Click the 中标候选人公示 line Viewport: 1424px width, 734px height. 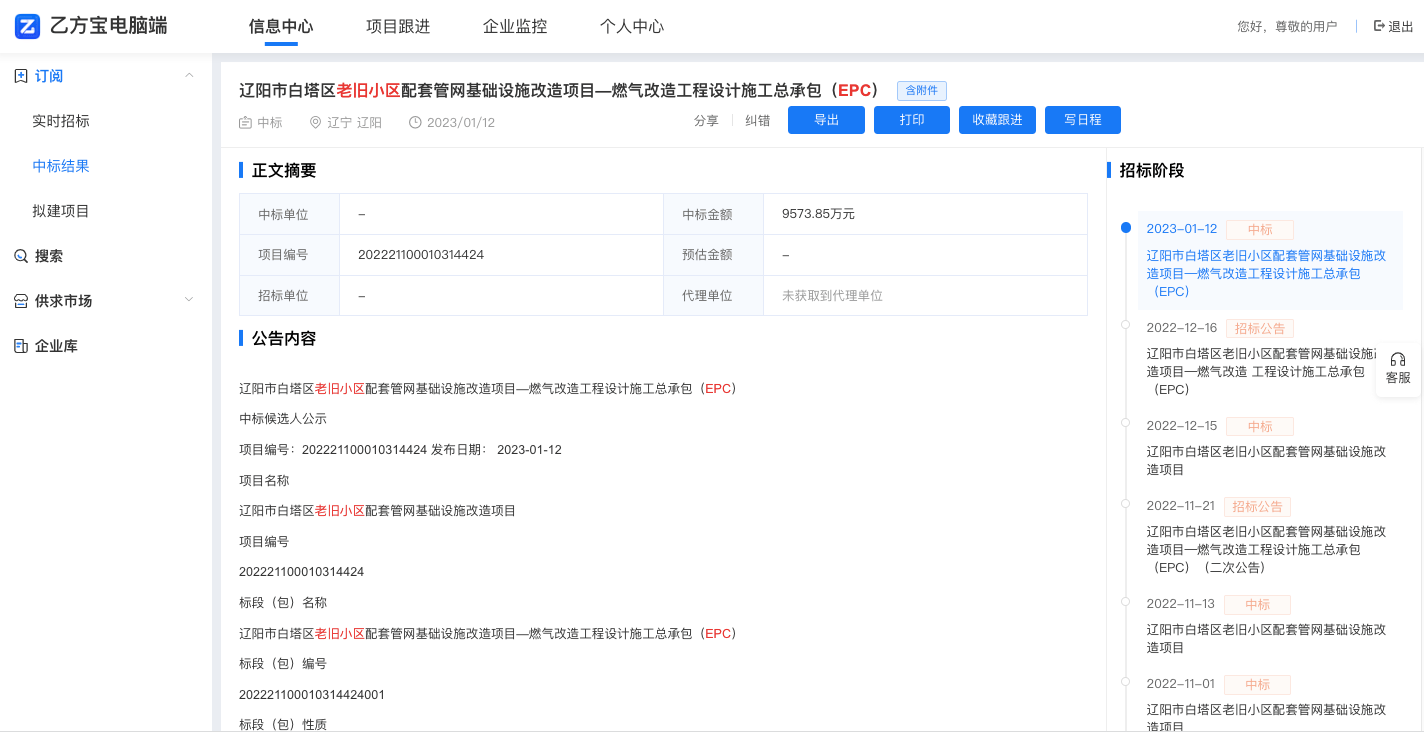tap(283, 419)
